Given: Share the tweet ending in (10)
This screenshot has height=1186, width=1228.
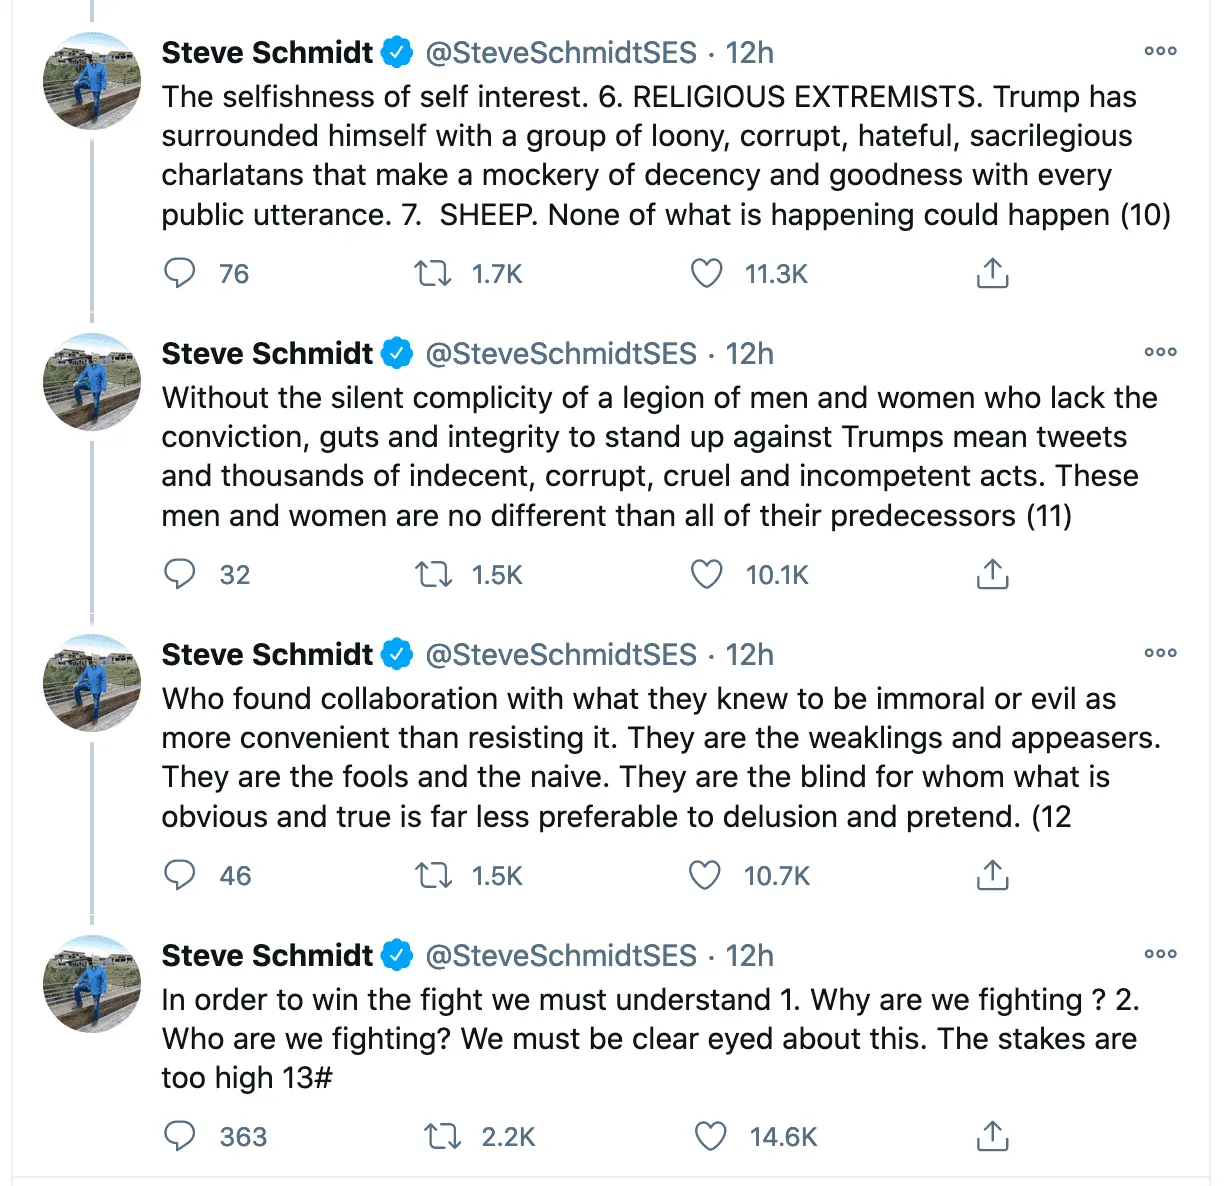Looking at the screenshot, I should pyautogui.click(x=991, y=273).
